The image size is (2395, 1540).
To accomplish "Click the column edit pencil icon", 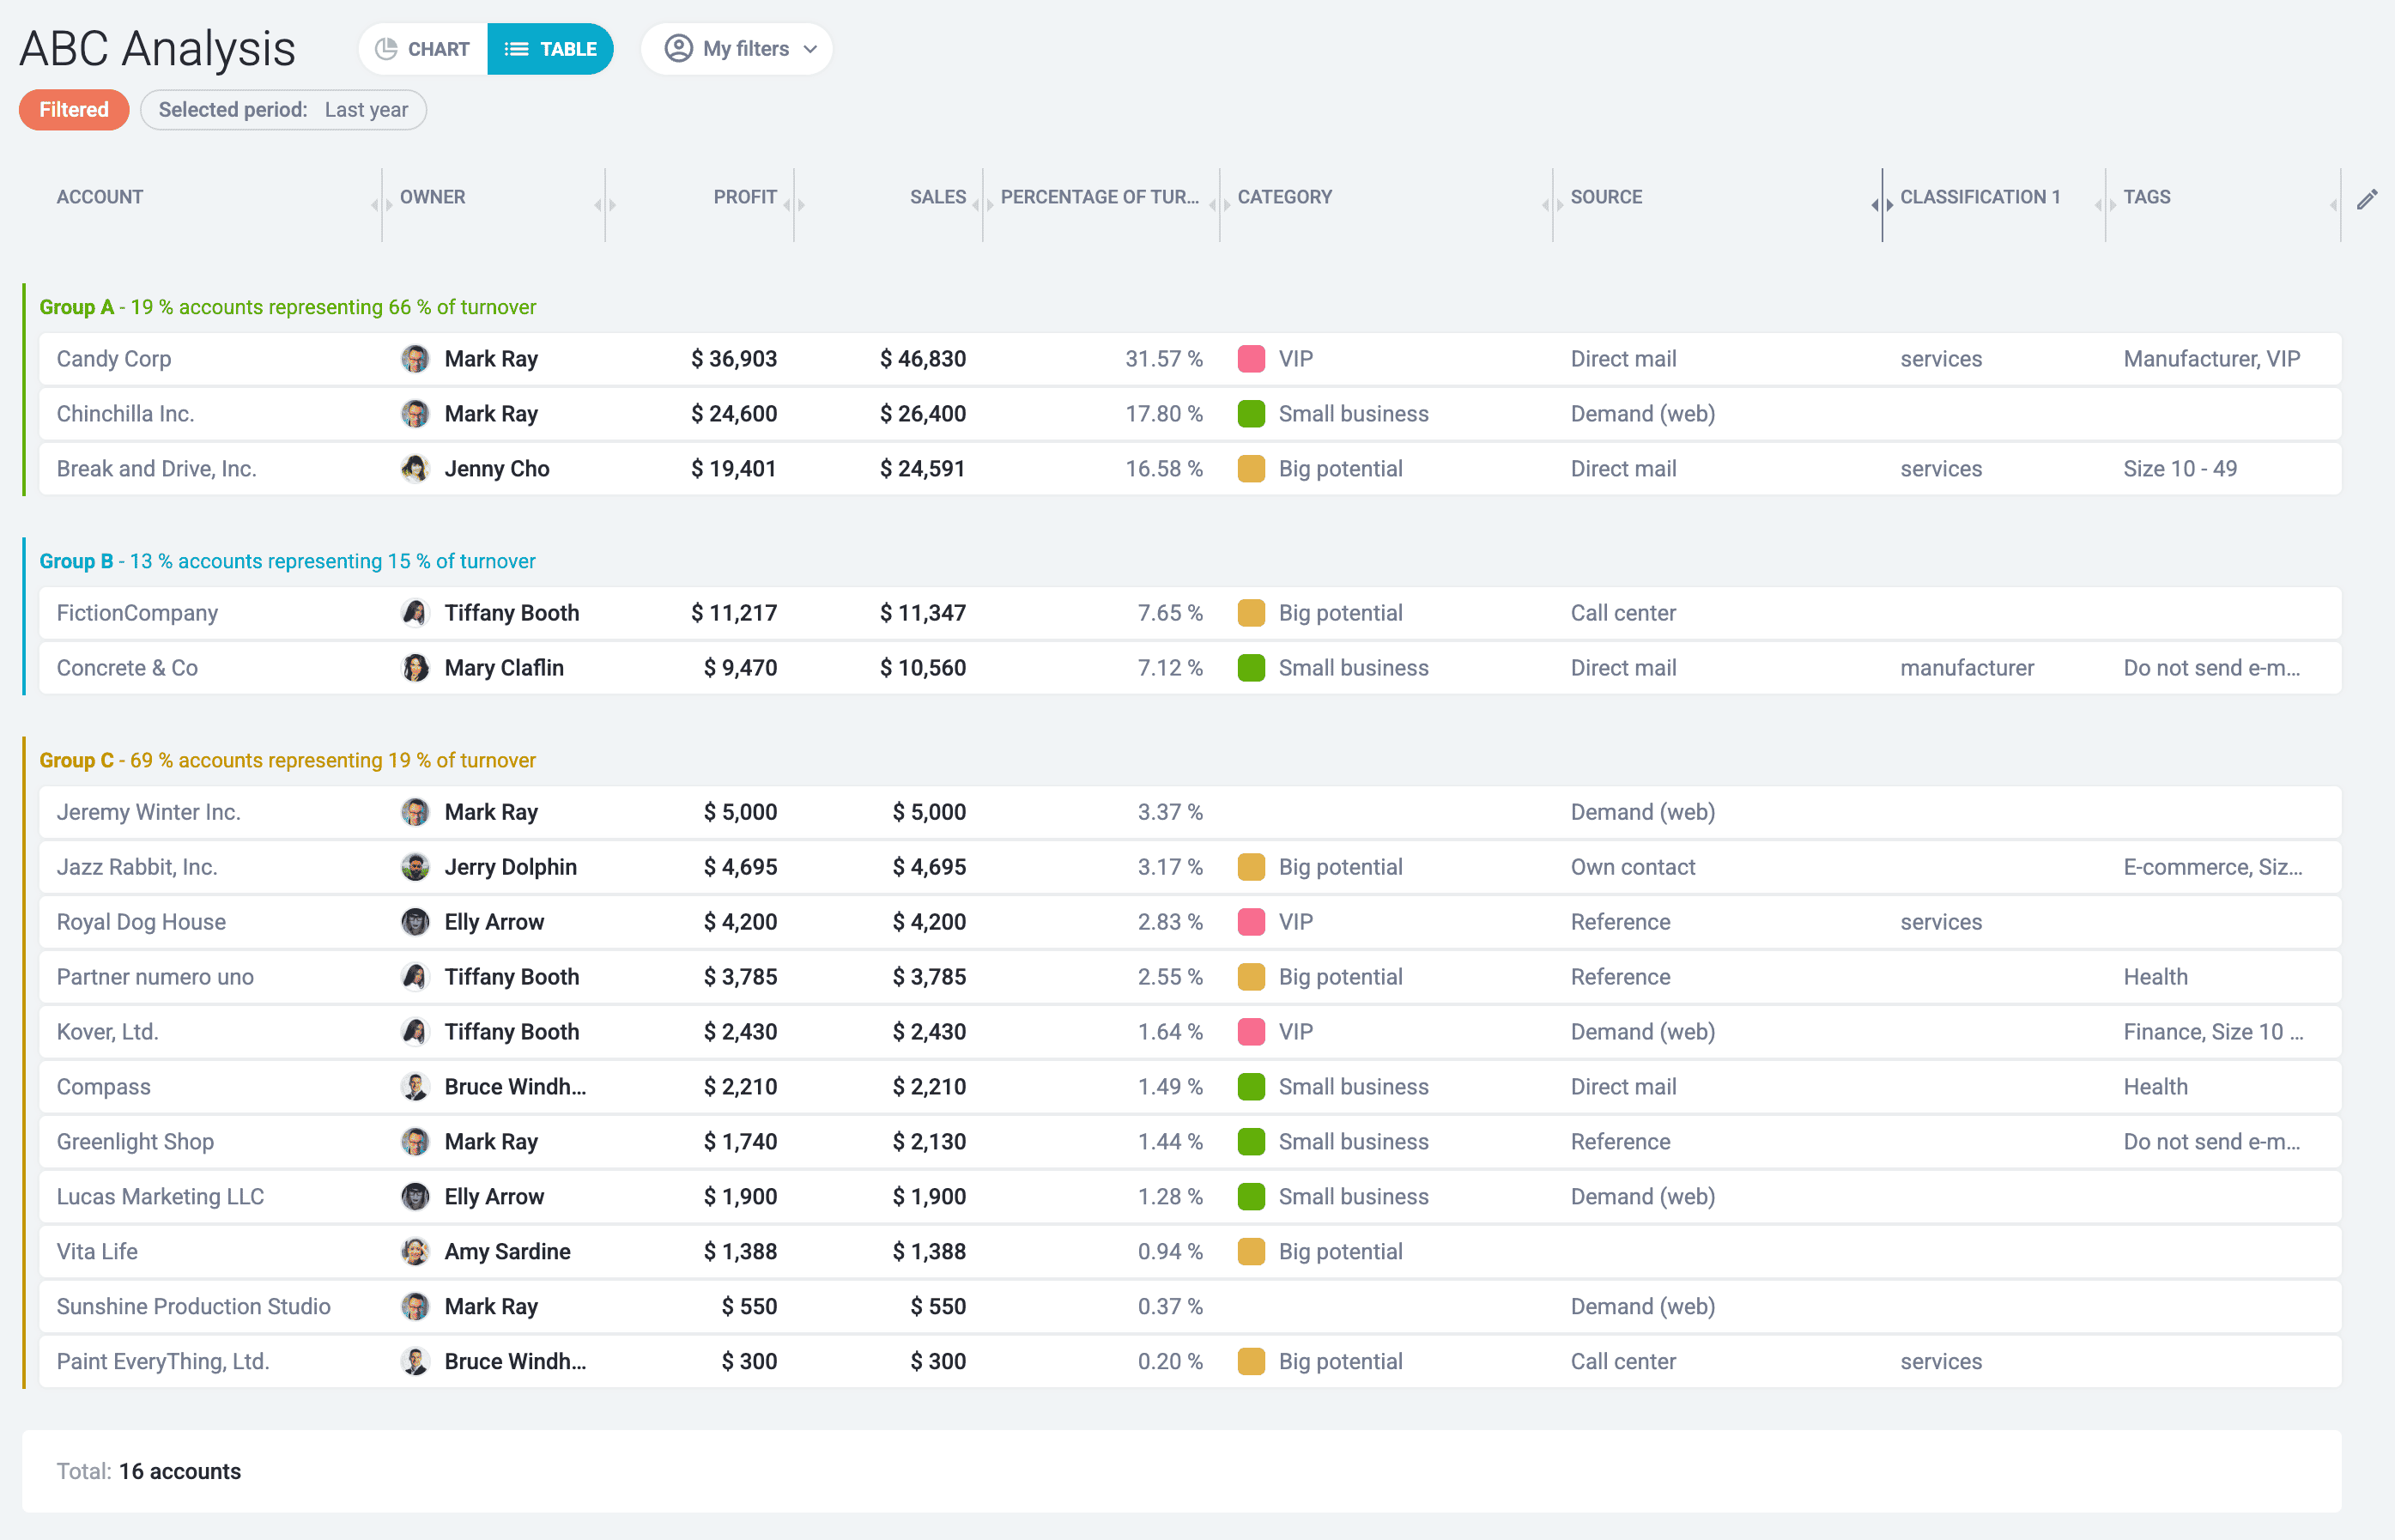I will pyautogui.click(x=2367, y=199).
